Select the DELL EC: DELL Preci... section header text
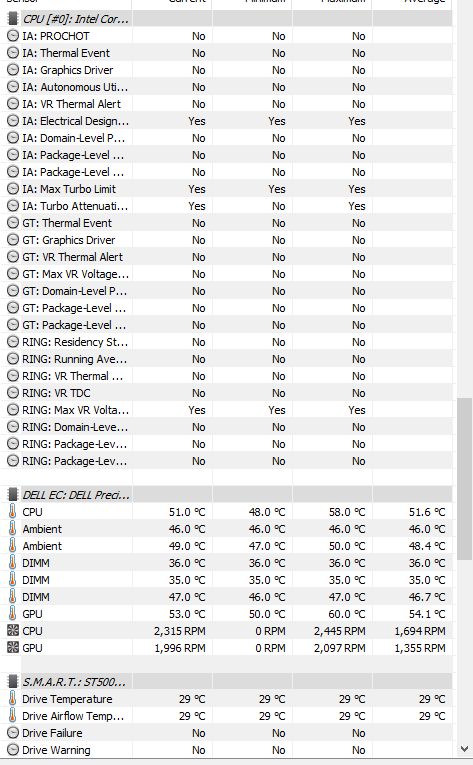473x765 pixels. (76, 495)
